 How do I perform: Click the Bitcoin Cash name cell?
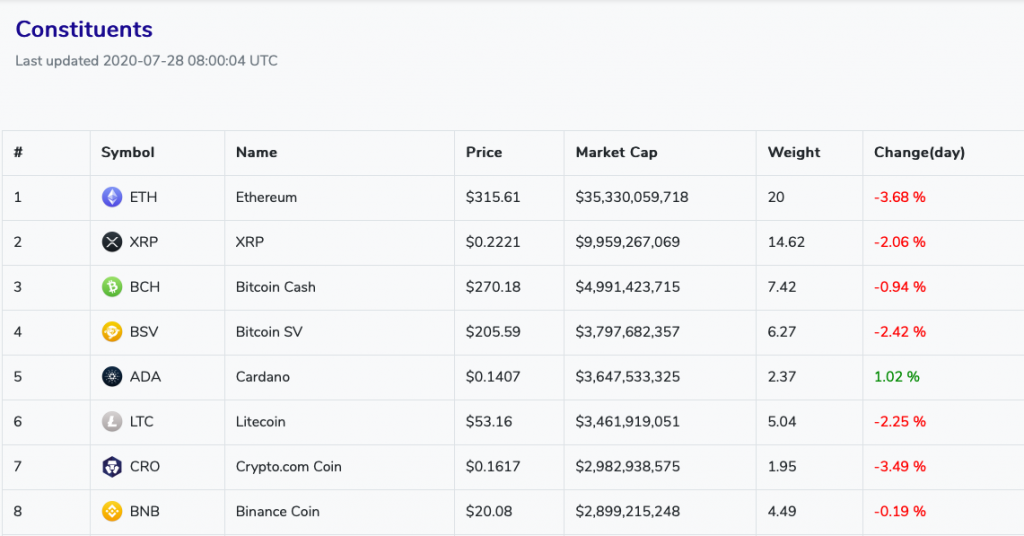[x=276, y=287]
